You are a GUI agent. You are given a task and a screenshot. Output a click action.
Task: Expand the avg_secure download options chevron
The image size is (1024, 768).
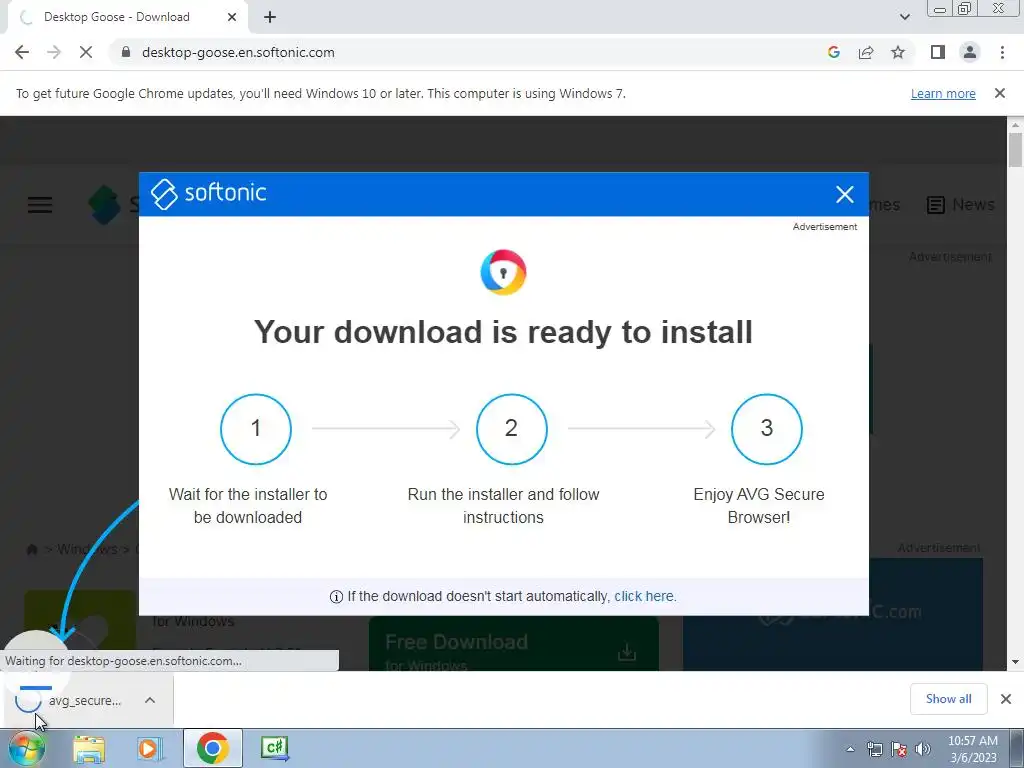click(150, 700)
